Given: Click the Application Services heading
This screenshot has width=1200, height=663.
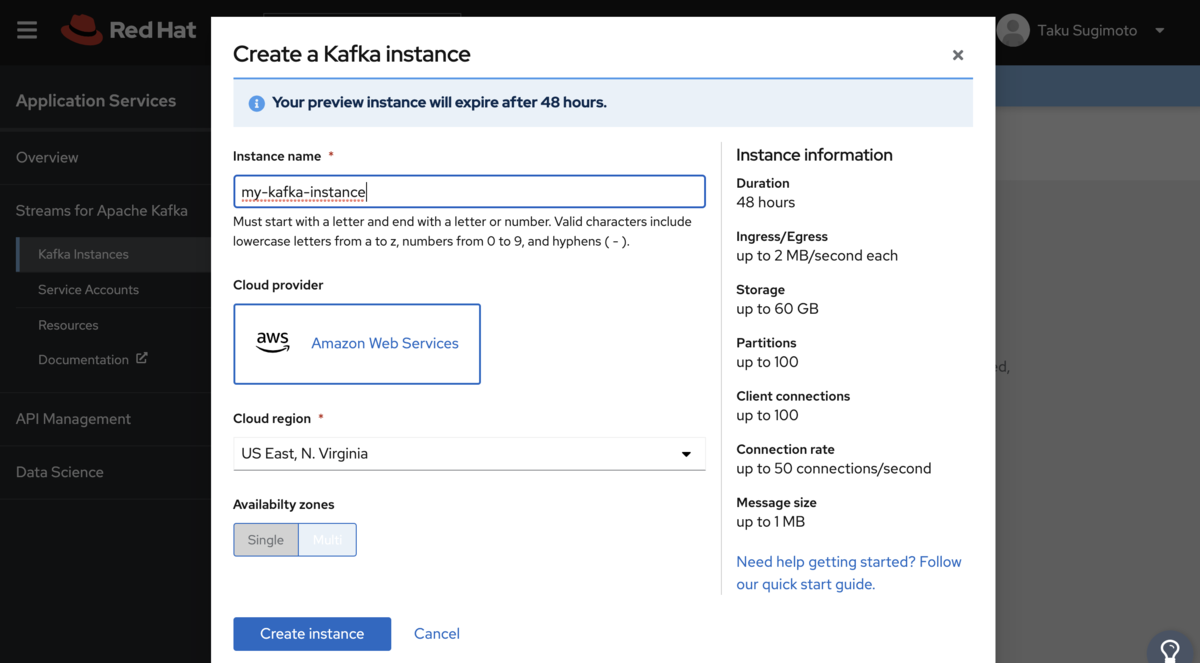Looking at the screenshot, I should tap(96, 101).
